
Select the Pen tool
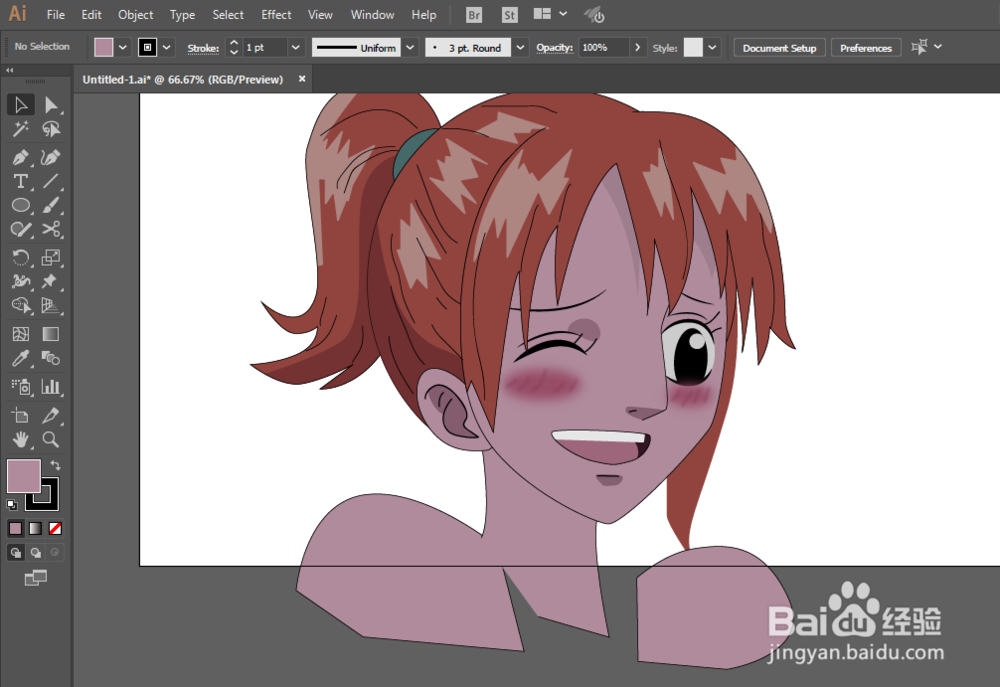(x=20, y=157)
